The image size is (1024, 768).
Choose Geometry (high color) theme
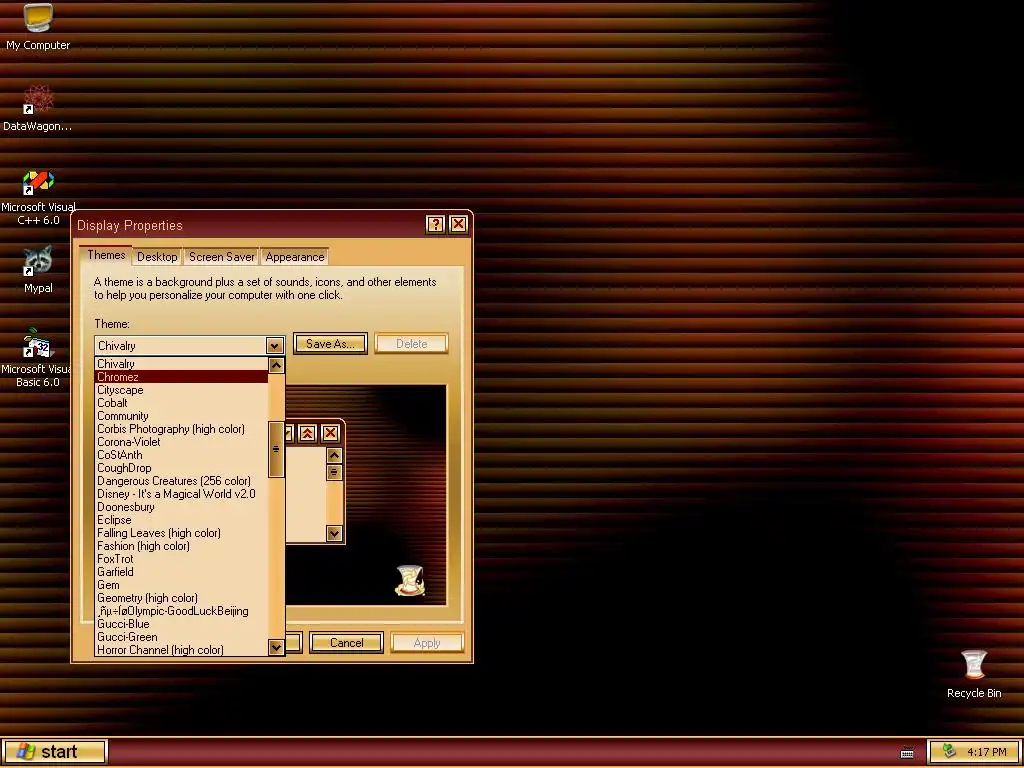click(x=182, y=598)
